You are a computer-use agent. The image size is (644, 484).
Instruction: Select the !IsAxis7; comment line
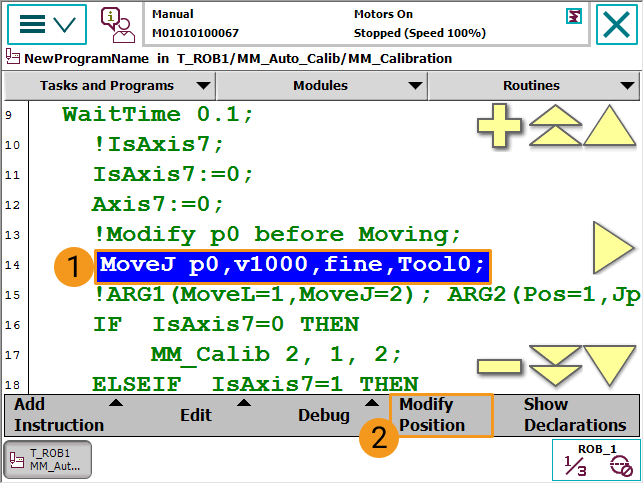[x=158, y=145]
